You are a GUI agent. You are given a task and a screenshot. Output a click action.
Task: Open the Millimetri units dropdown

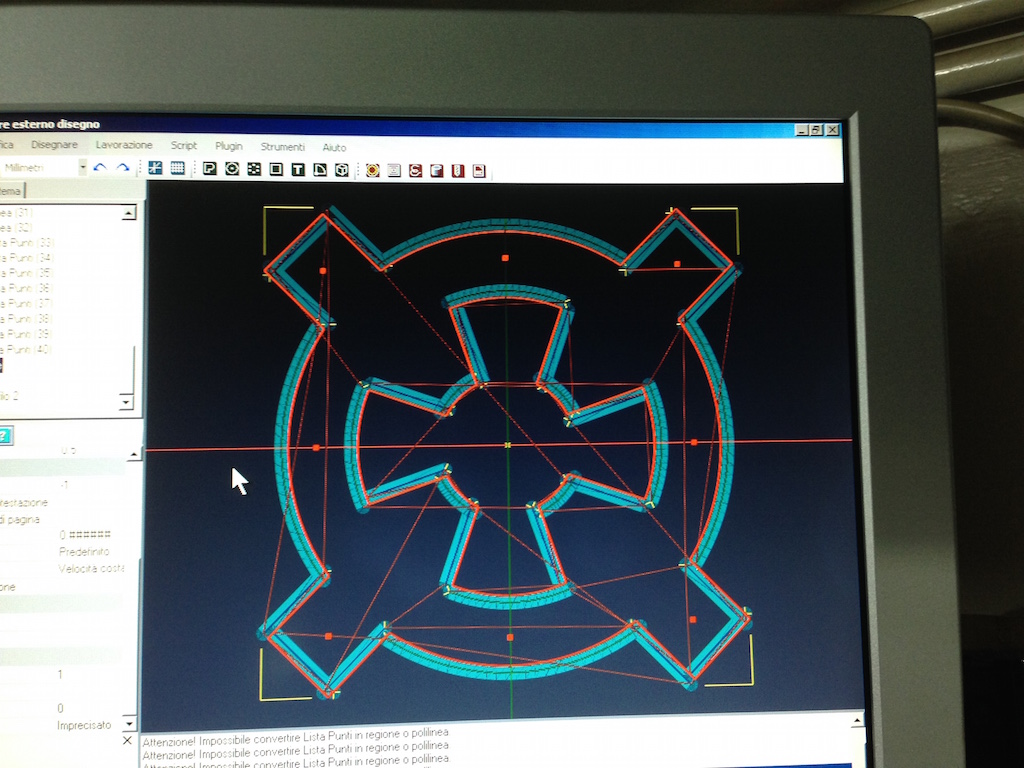click(x=82, y=168)
